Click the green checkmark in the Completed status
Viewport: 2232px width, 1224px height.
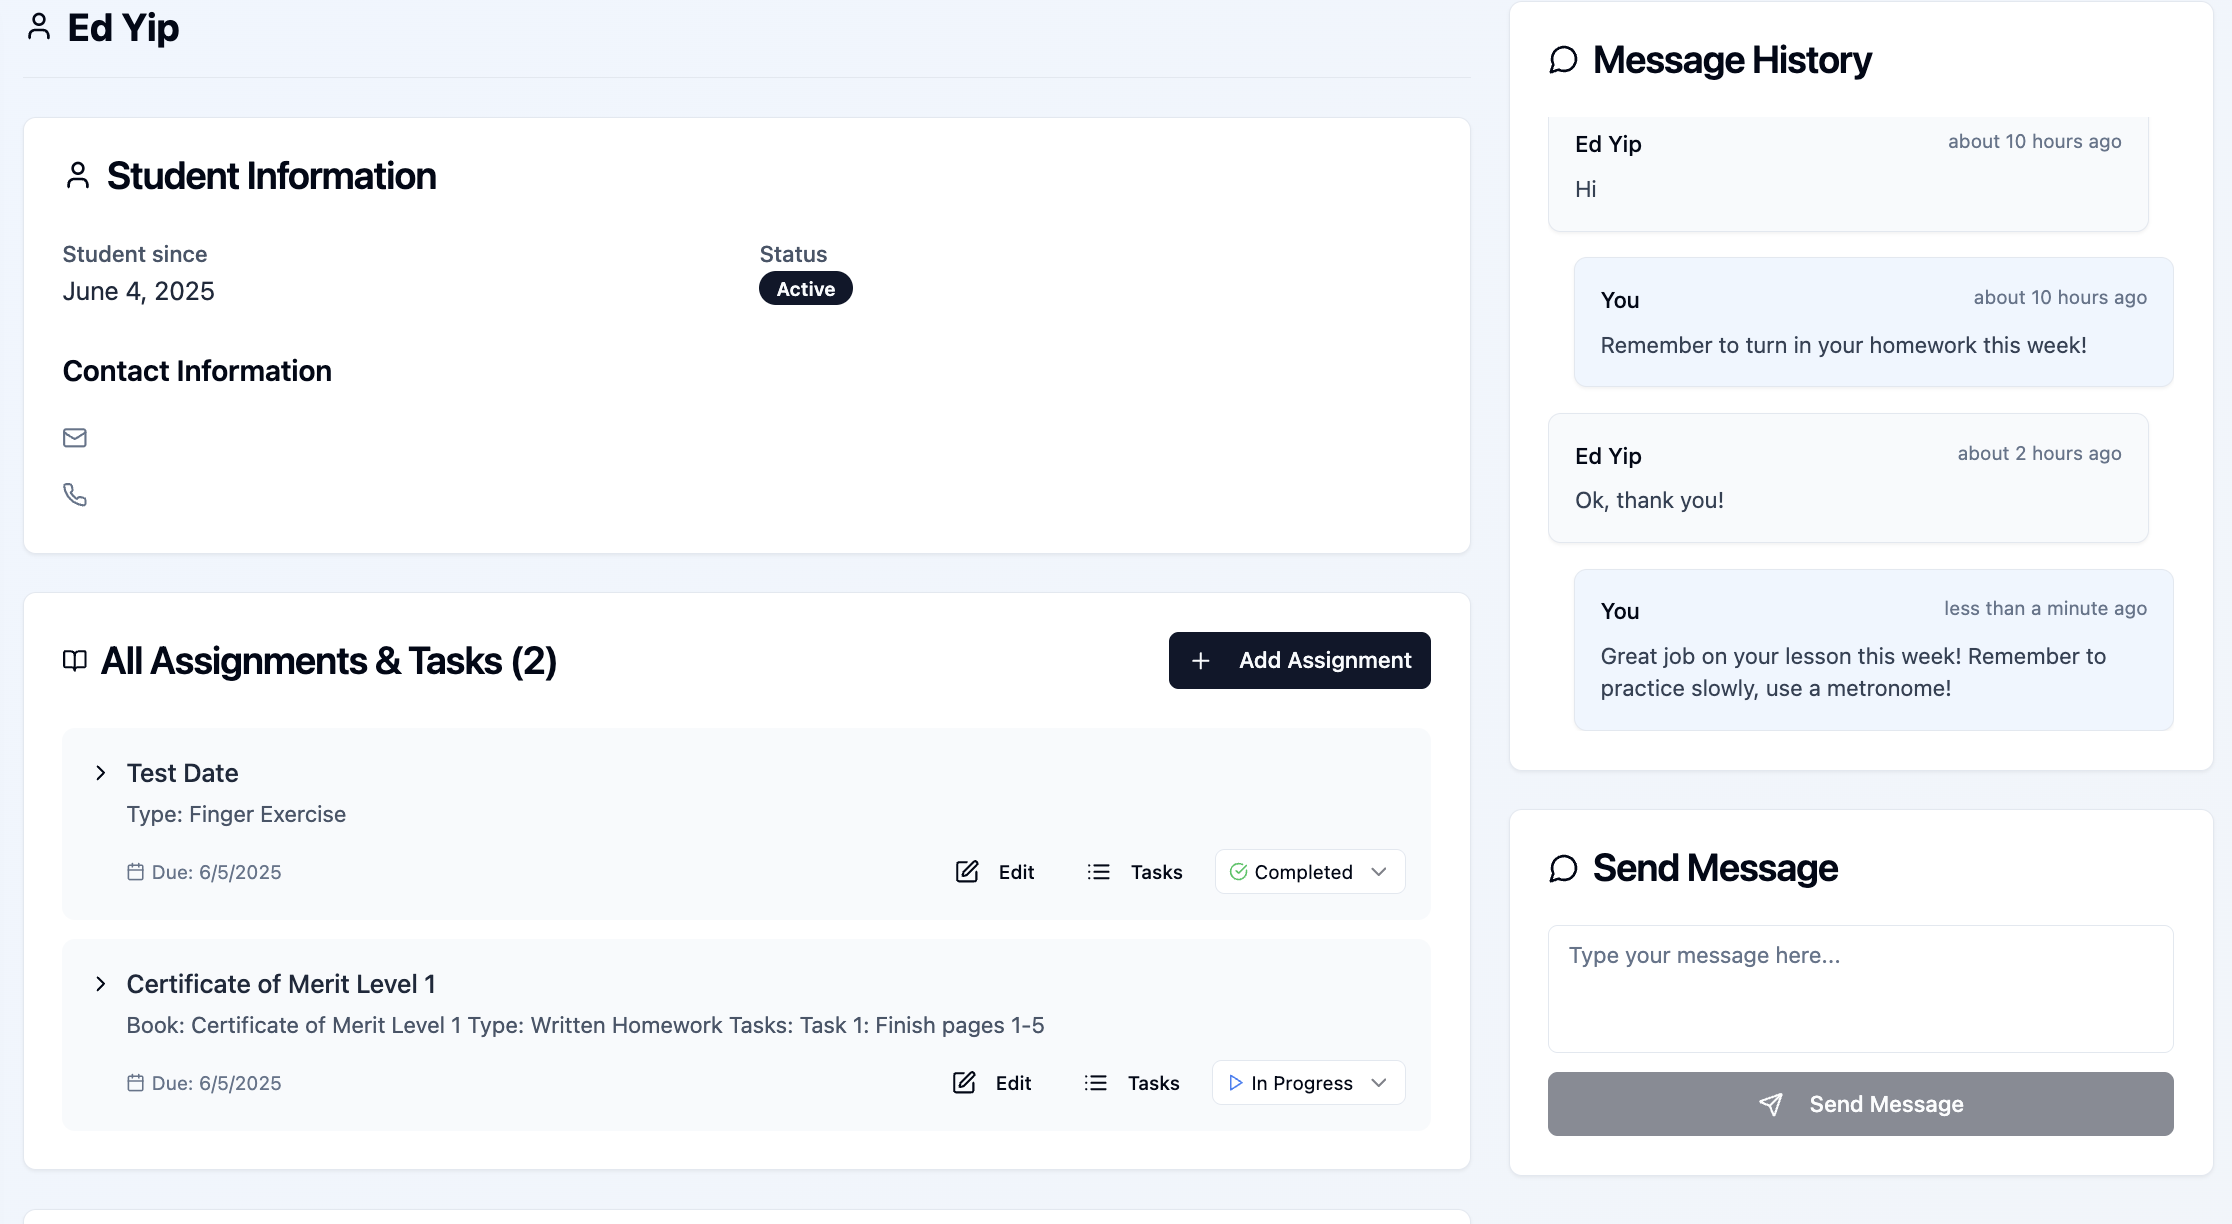[1238, 871]
